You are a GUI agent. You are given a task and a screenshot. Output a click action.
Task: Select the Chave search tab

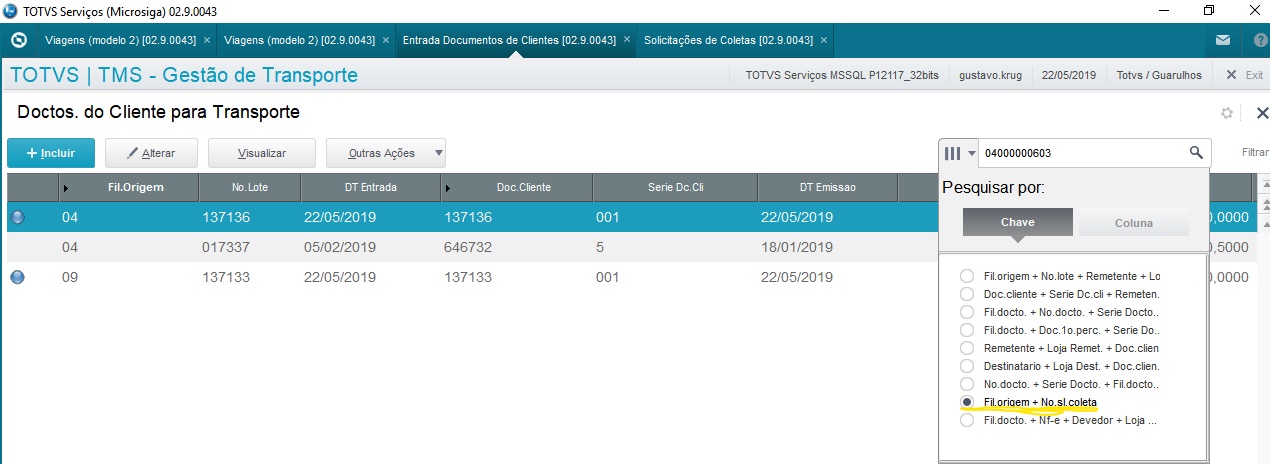[1018, 222]
